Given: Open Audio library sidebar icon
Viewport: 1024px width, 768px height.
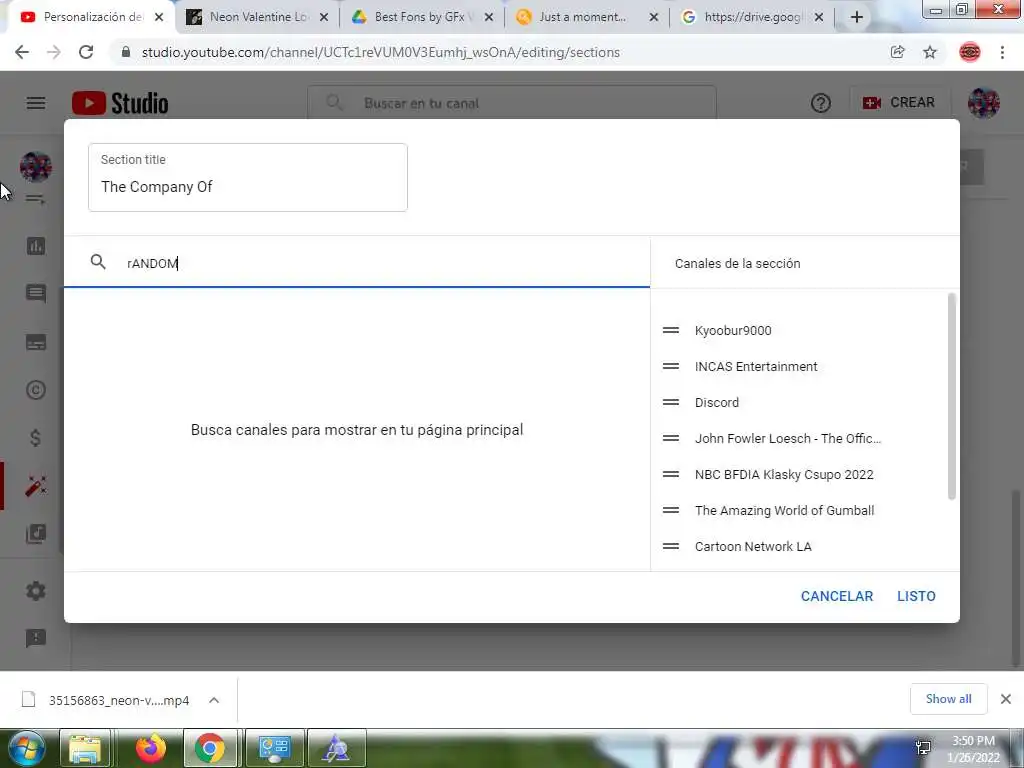Looking at the screenshot, I should [36, 534].
